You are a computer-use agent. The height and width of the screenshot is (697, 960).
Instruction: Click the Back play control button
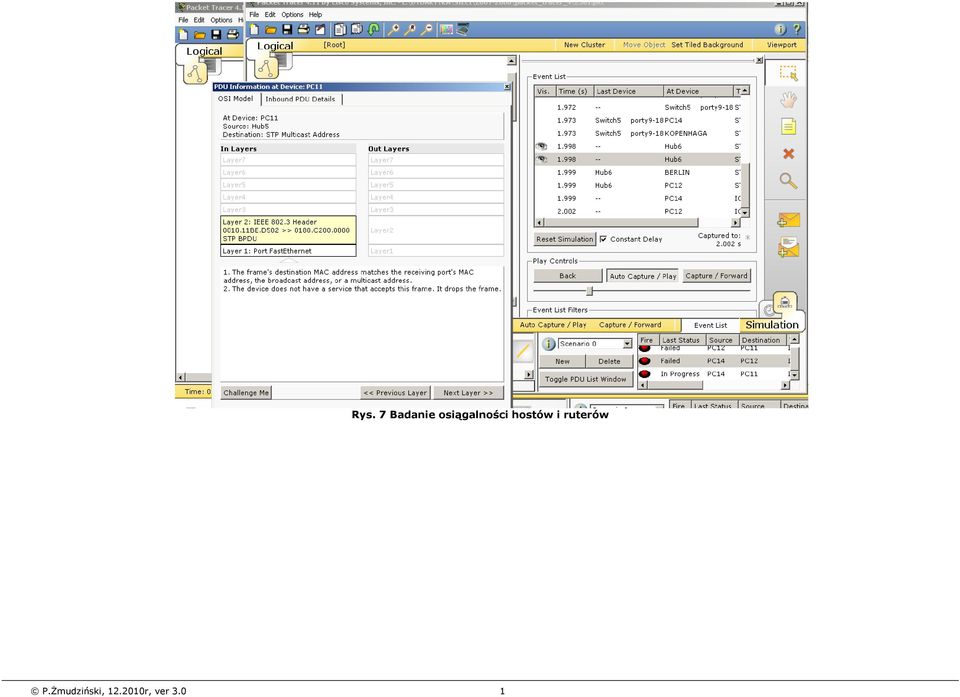pyautogui.click(x=568, y=276)
